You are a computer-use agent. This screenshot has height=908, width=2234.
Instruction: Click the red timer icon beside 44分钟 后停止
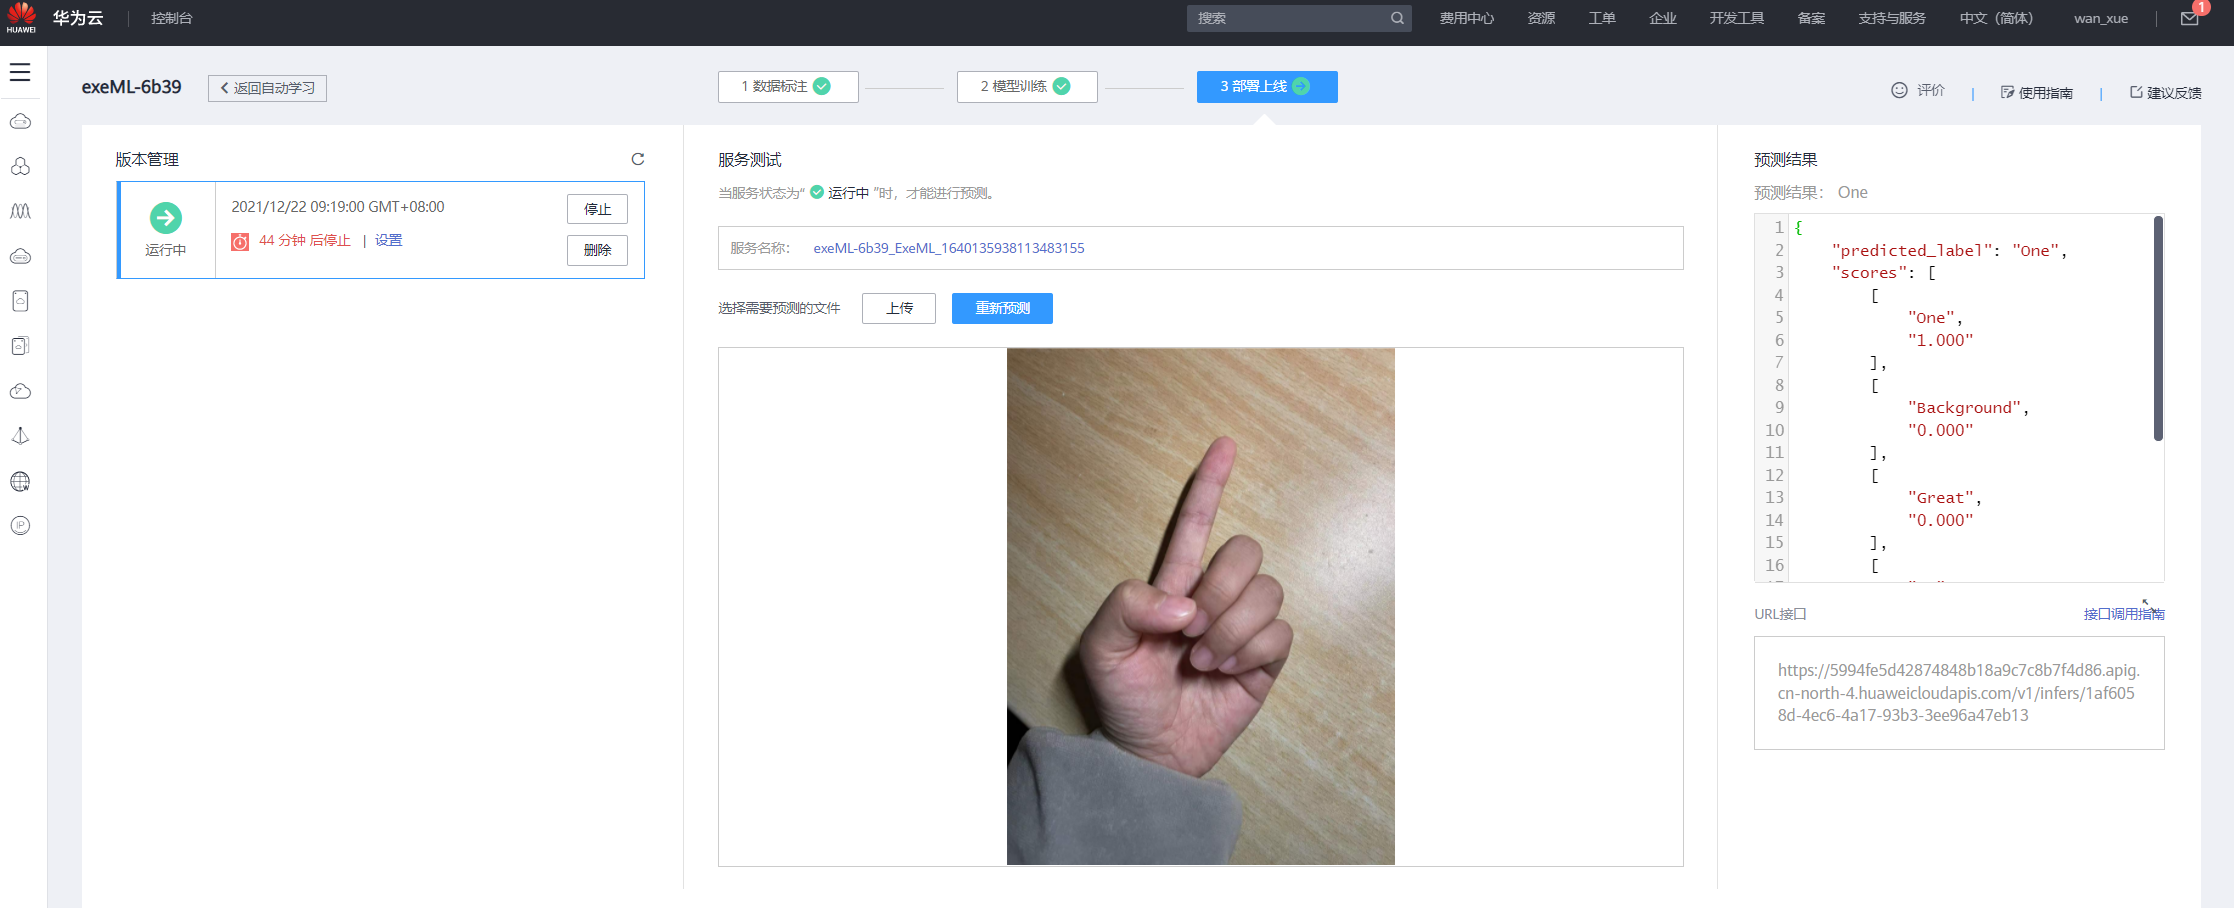[239, 241]
